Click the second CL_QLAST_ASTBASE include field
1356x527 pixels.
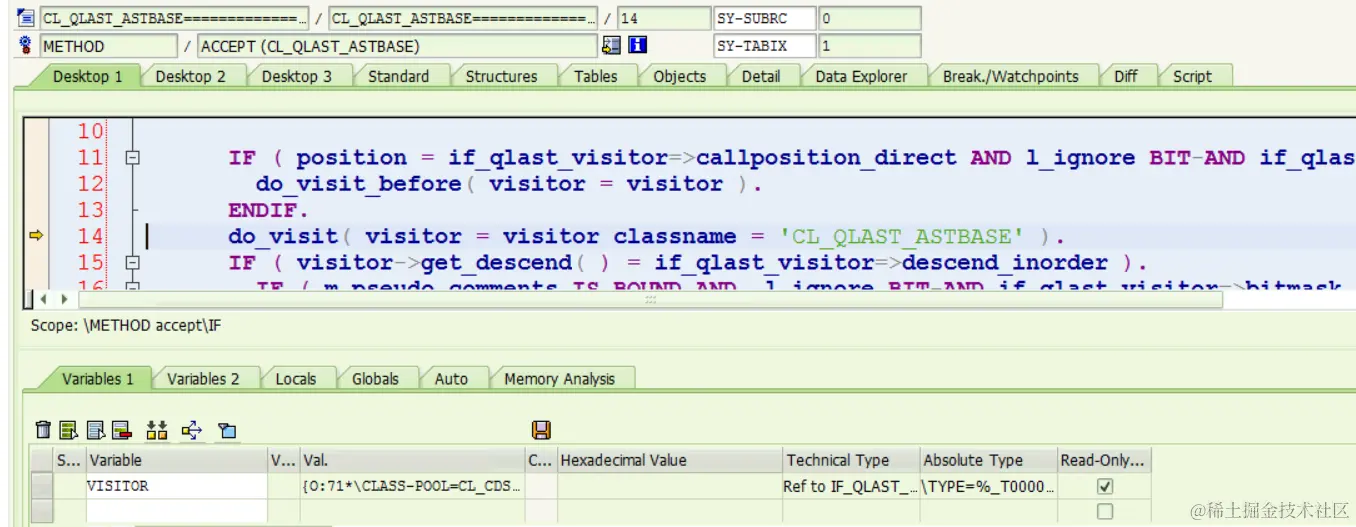click(463, 18)
